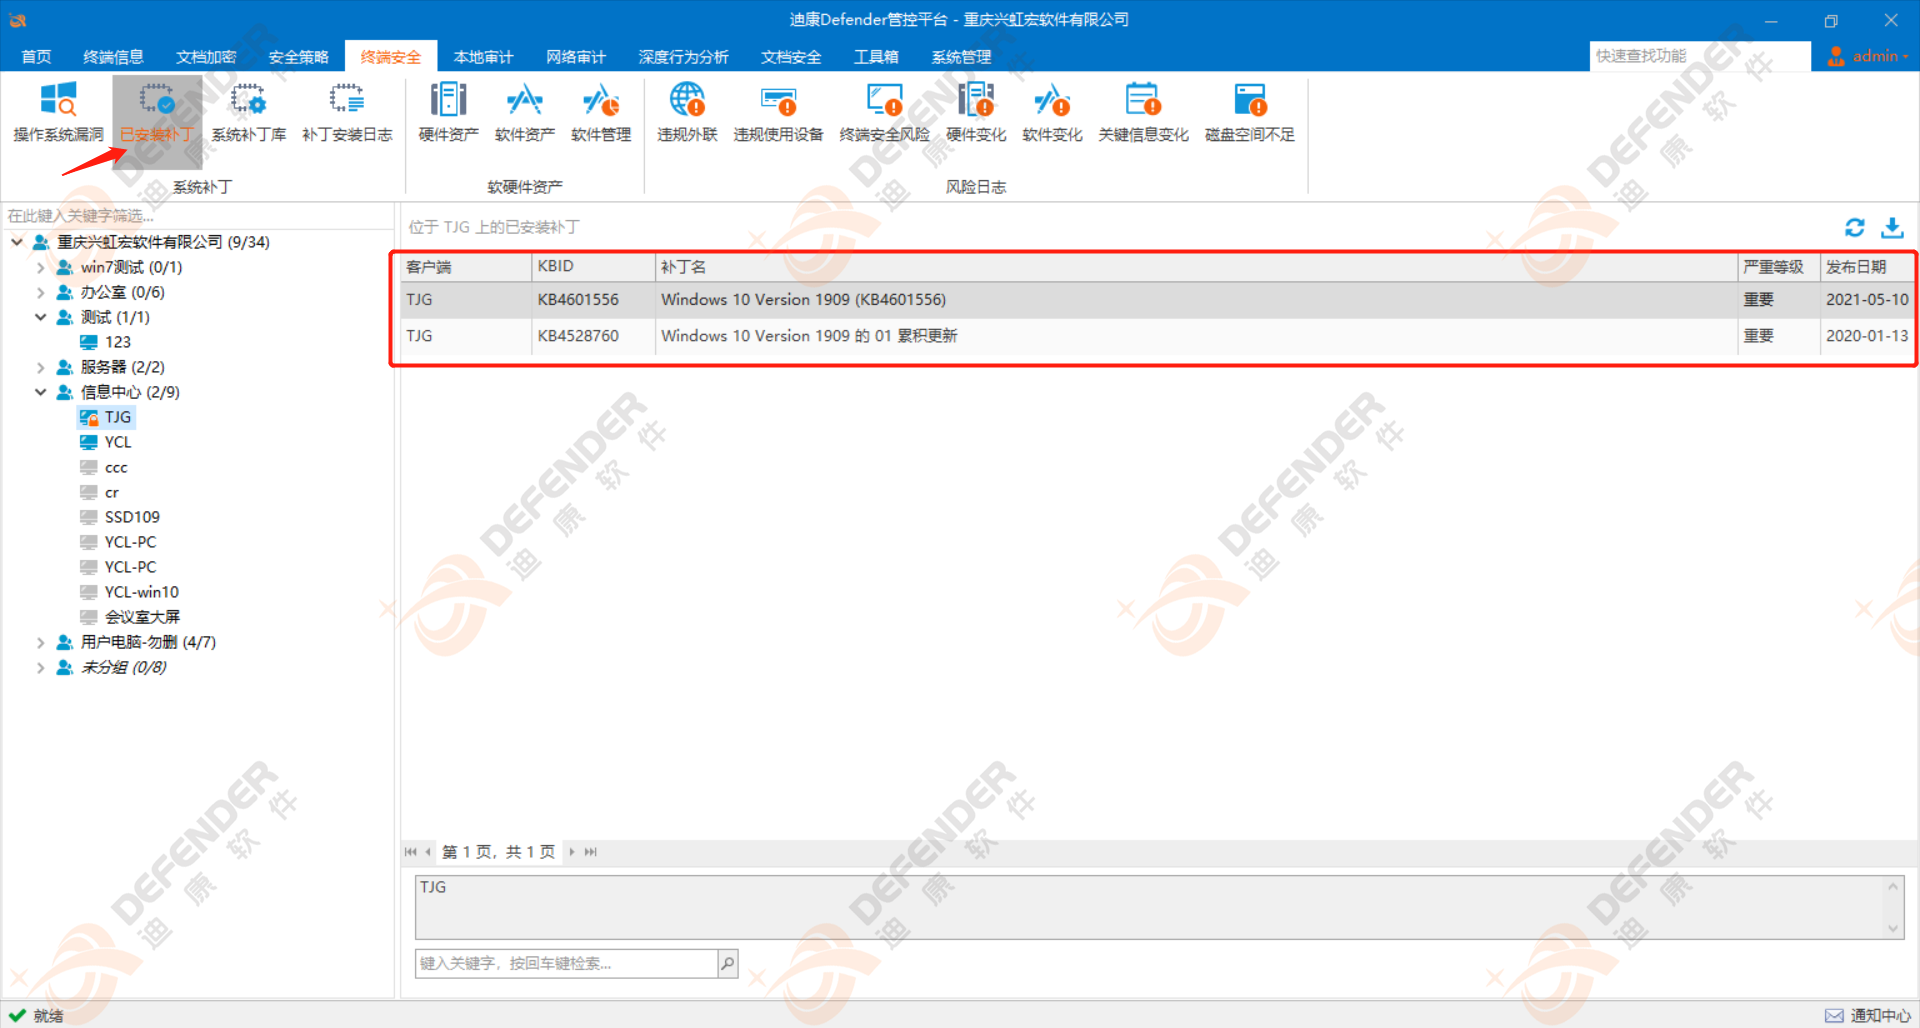
Task: Click the 违规外联 risk log icon
Action: point(687,112)
